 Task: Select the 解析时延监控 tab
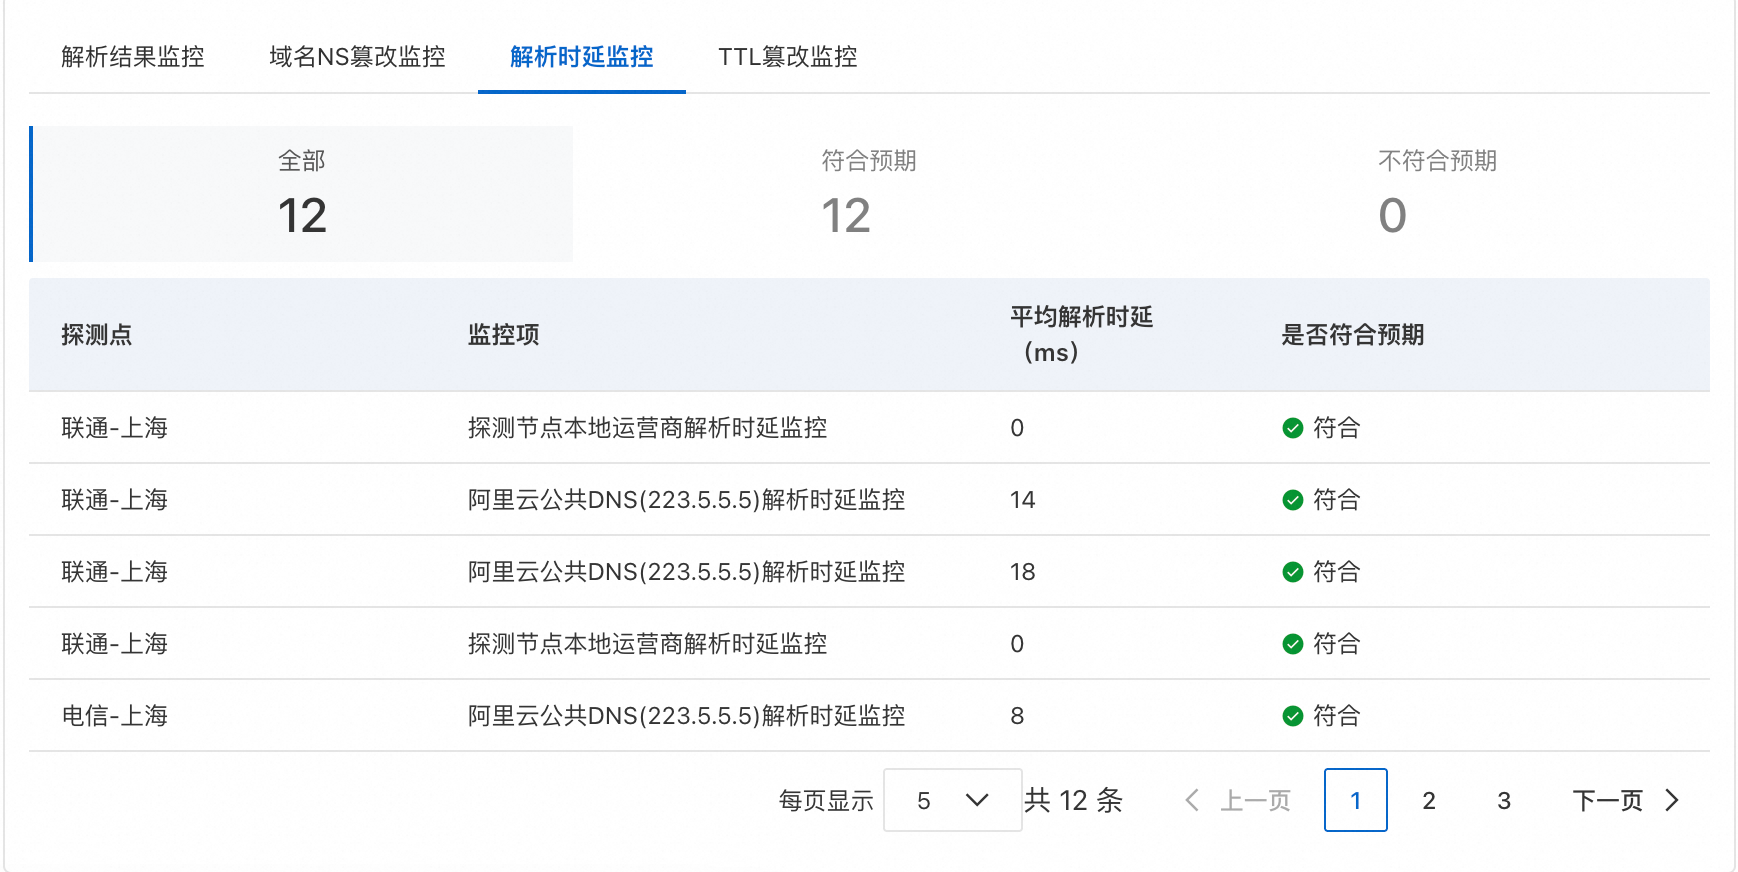(581, 57)
